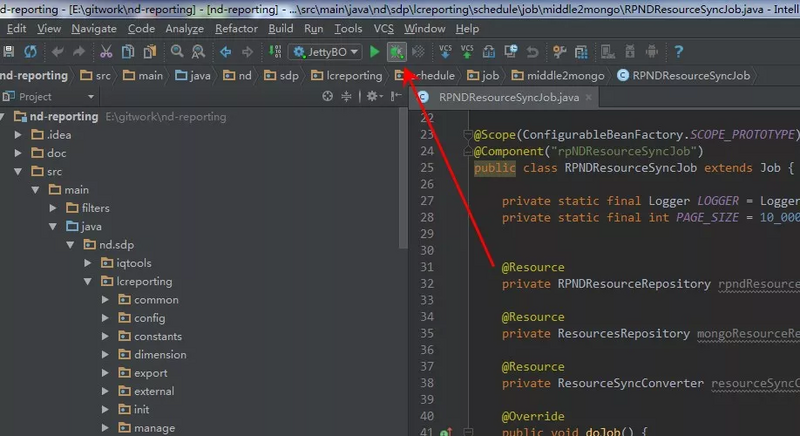Open the Help question mark icon
The width and height of the screenshot is (800, 436).
coord(678,52)
